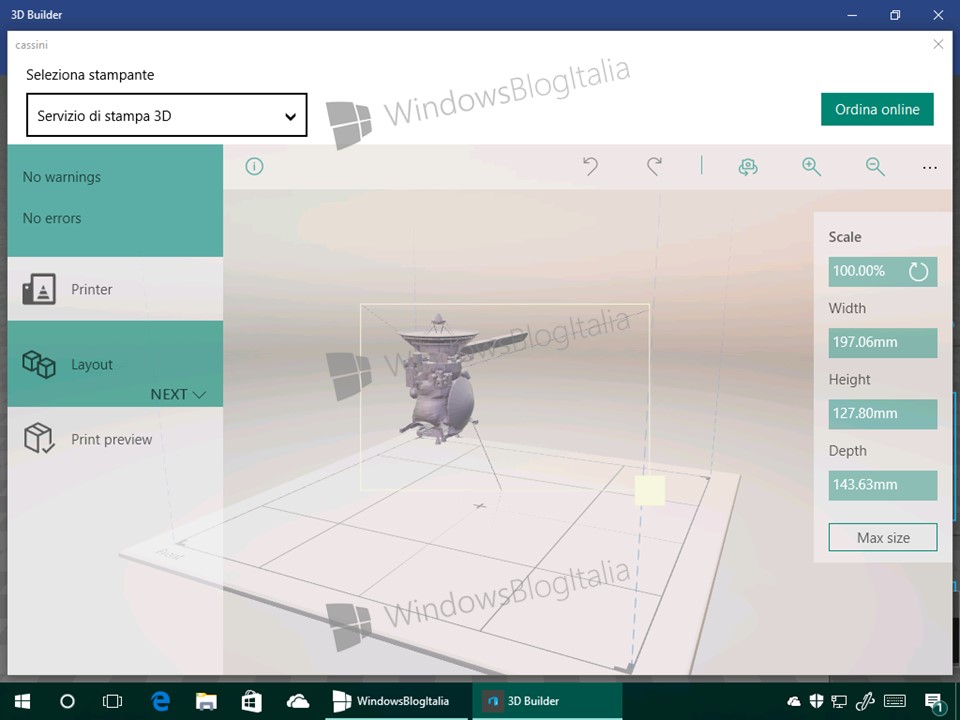Viewport: 960px width, 720px height.
Task: Open network status tray icon
Action: [x=839, y=702]
